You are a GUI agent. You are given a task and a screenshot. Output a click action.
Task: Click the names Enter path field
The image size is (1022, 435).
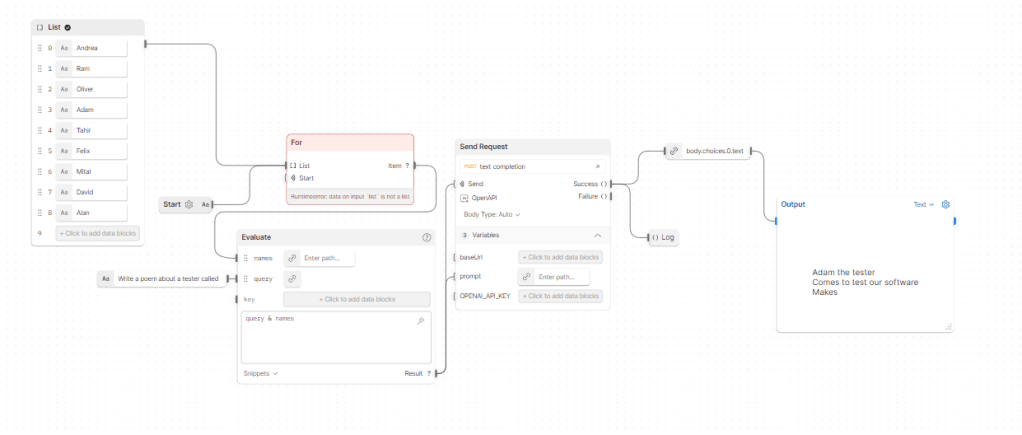tap(328, 258)
